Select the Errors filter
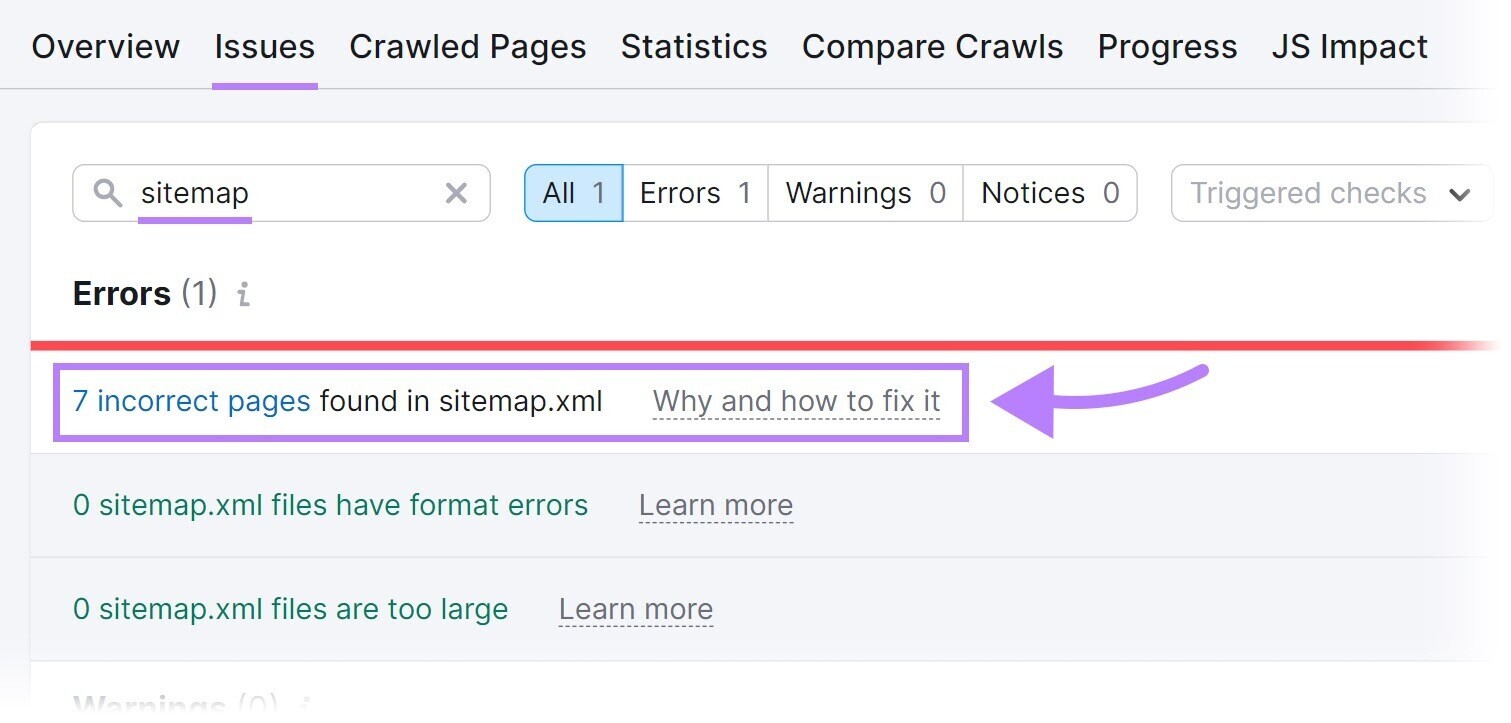 [x=695, y=193]
